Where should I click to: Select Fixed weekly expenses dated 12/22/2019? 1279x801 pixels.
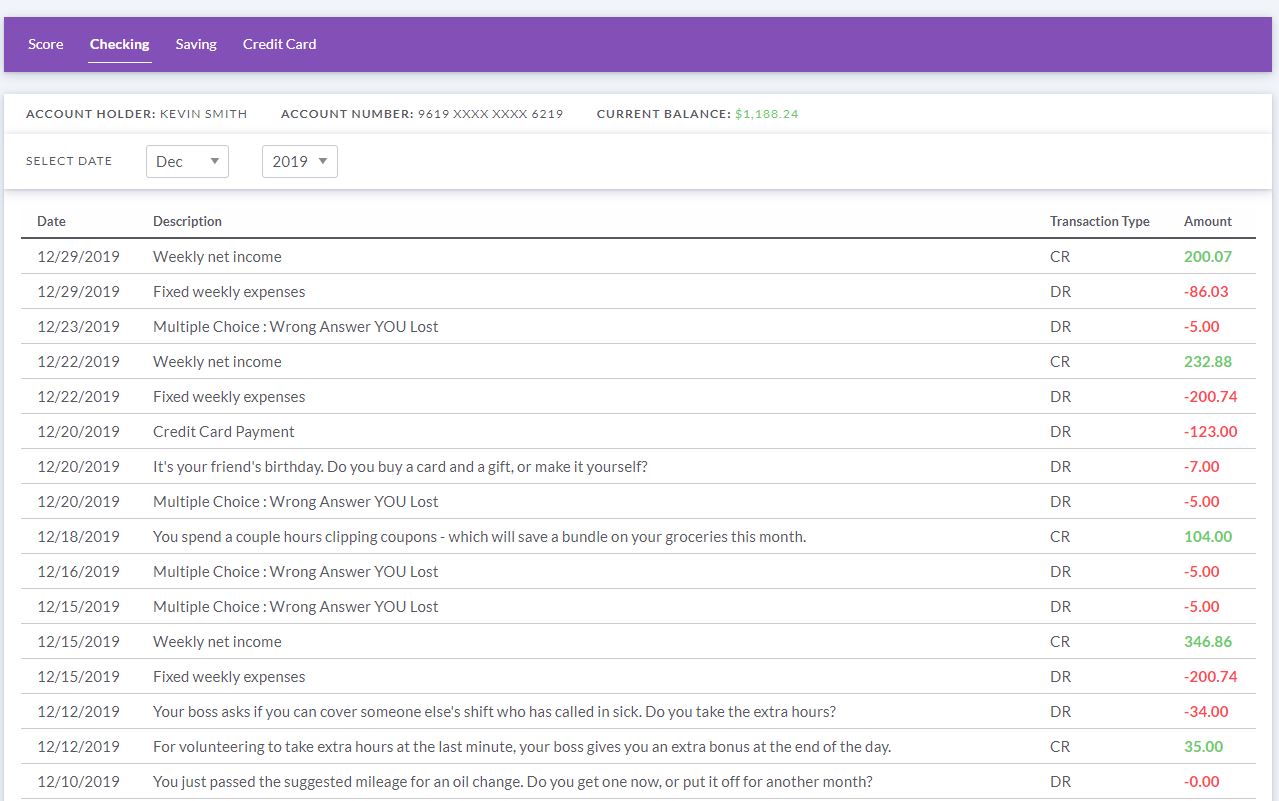pyautogui.click(x=229, y=396)
